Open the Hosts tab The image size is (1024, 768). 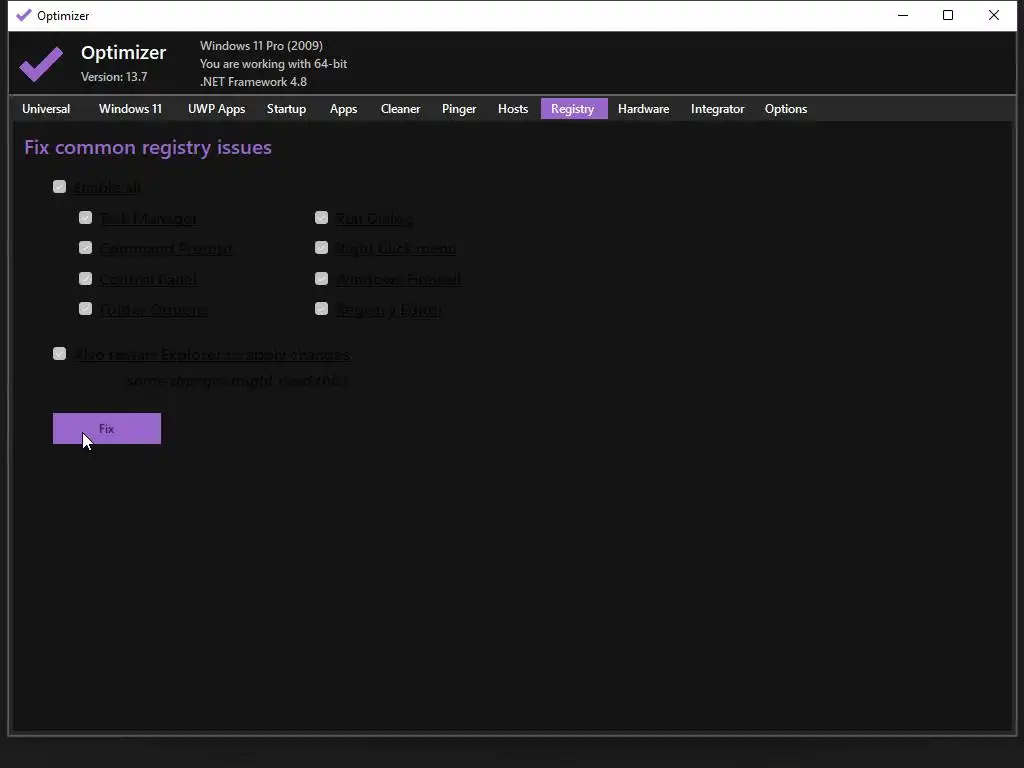coord(513,109)
